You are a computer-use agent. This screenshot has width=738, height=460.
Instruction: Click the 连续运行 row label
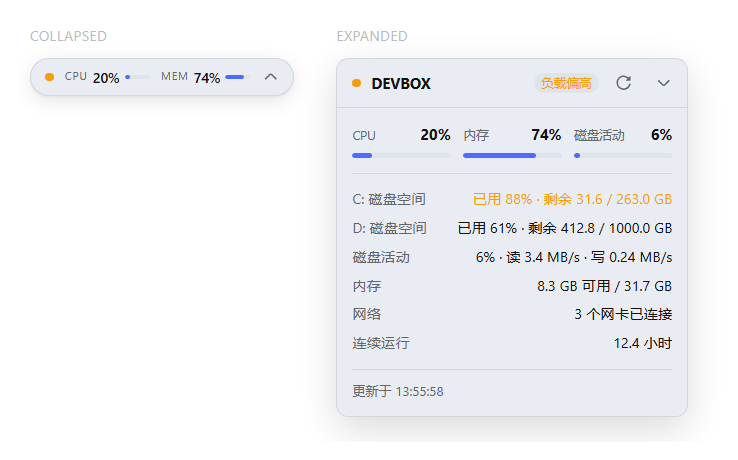click(381, 343)
